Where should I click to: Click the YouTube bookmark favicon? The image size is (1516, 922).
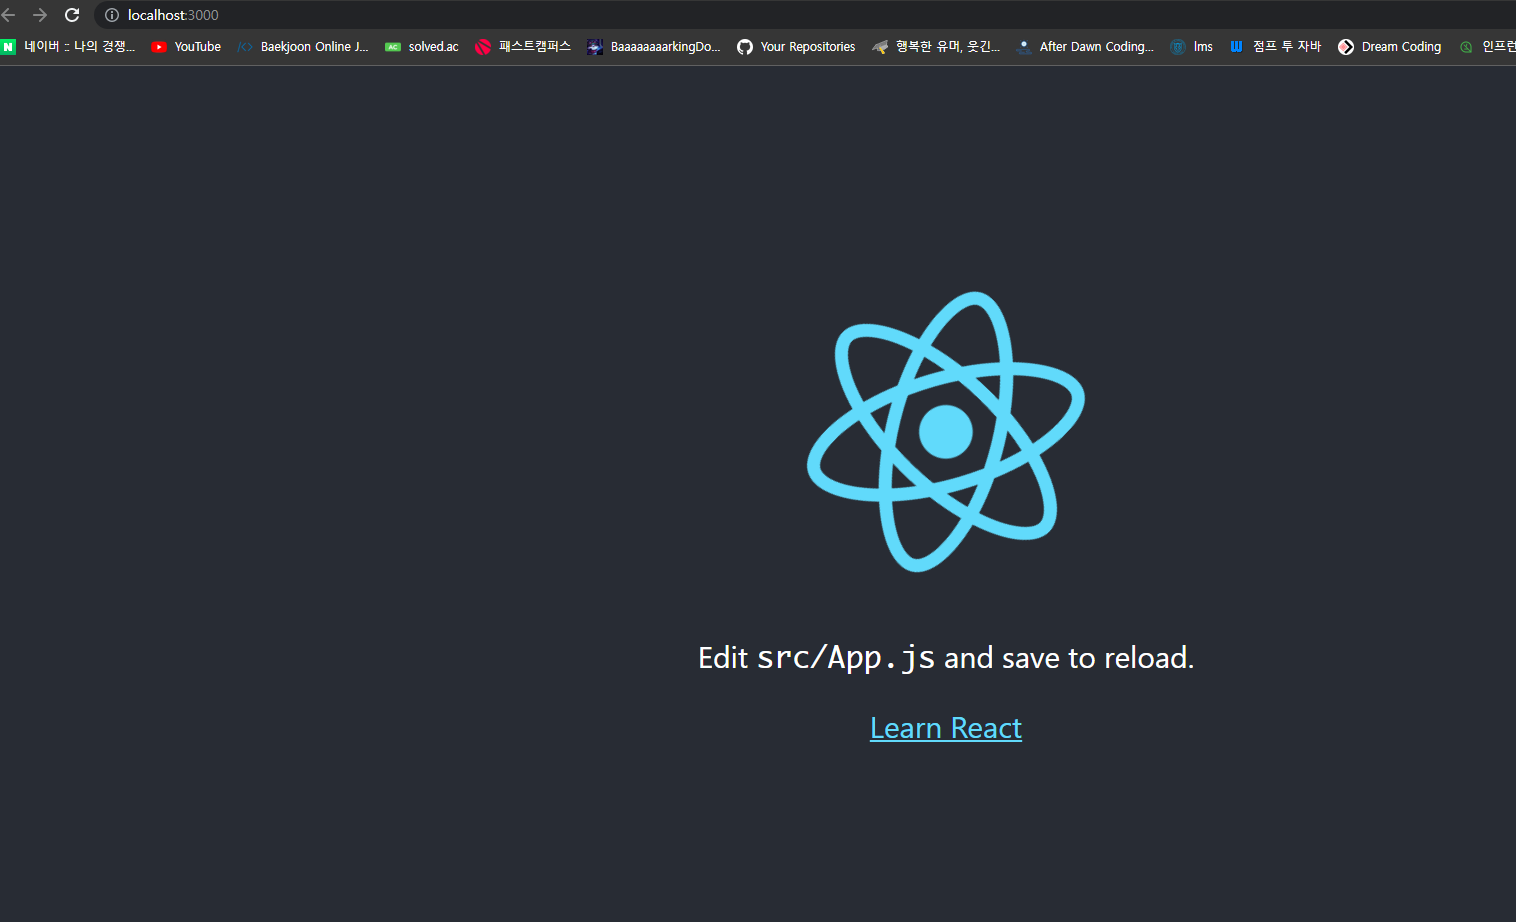tap(159, 47)
